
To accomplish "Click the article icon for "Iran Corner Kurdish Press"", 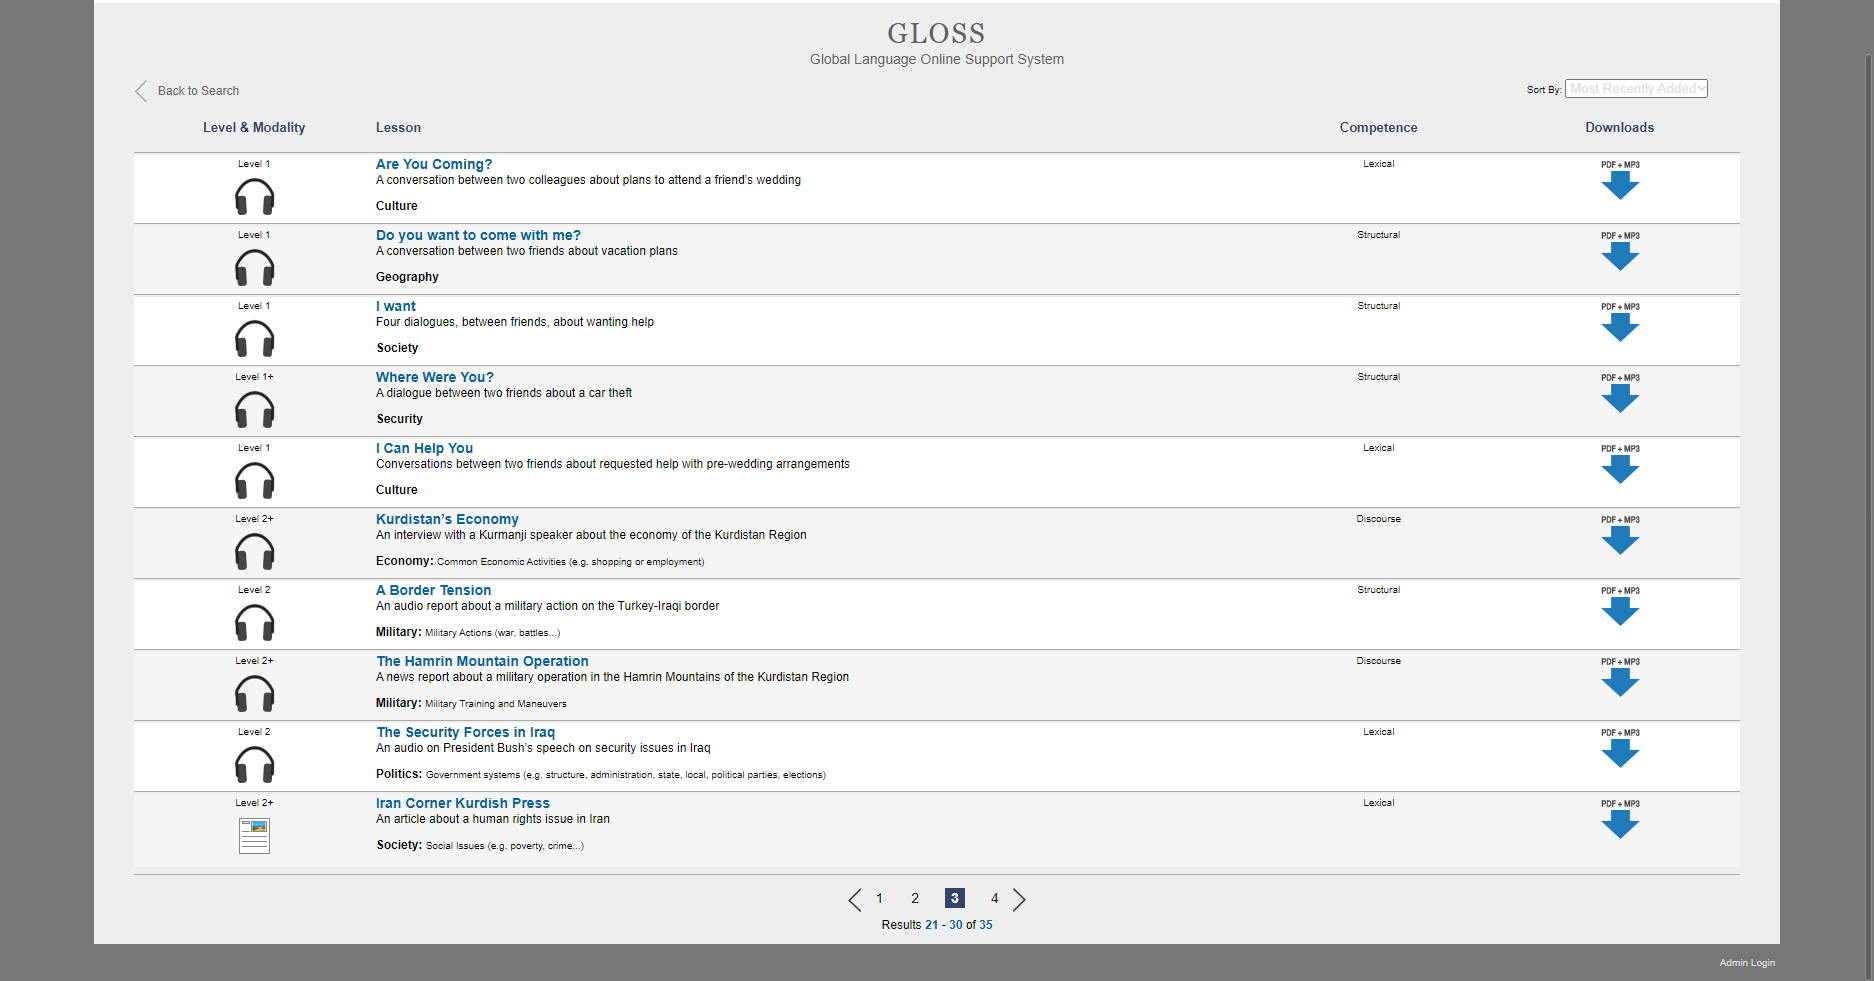I will [254, 835].
